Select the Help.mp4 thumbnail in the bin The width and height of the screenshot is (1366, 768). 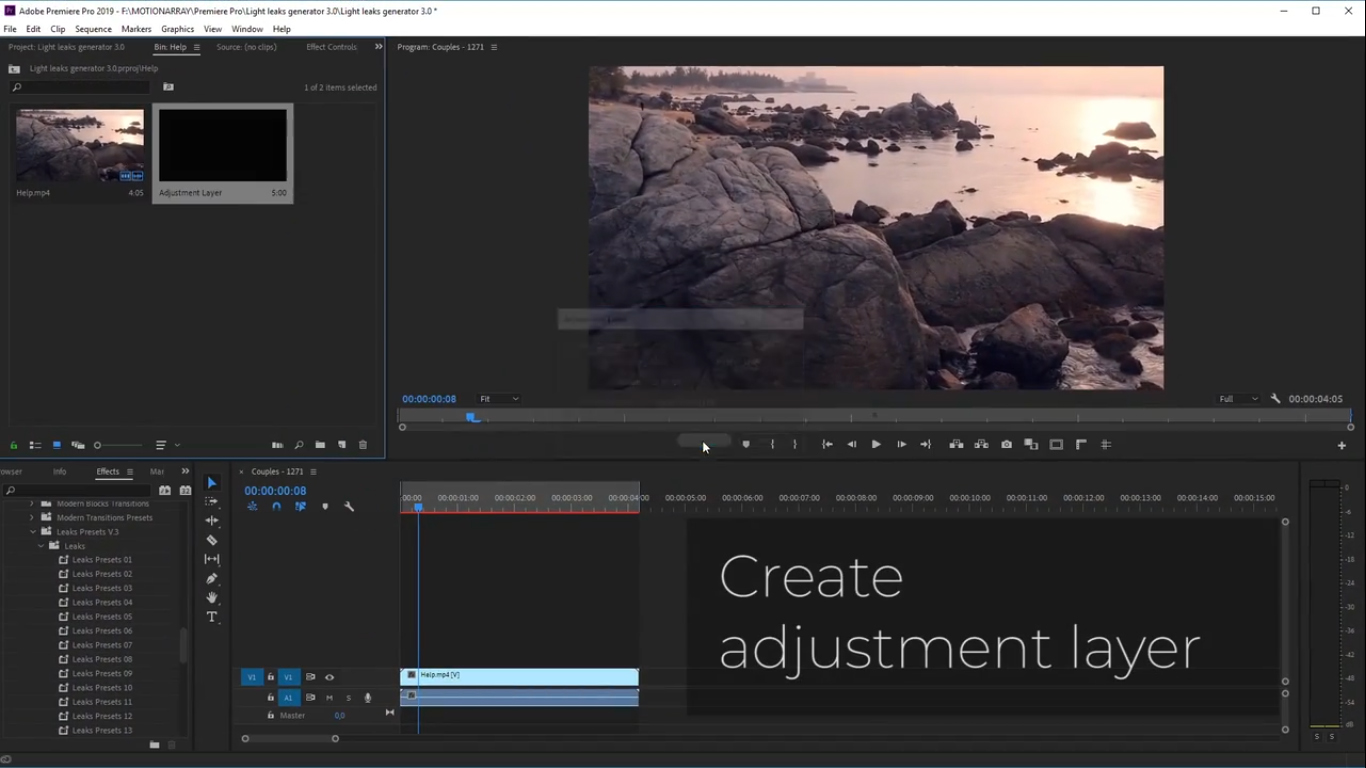pyautogui.click(x=79, y=143)
